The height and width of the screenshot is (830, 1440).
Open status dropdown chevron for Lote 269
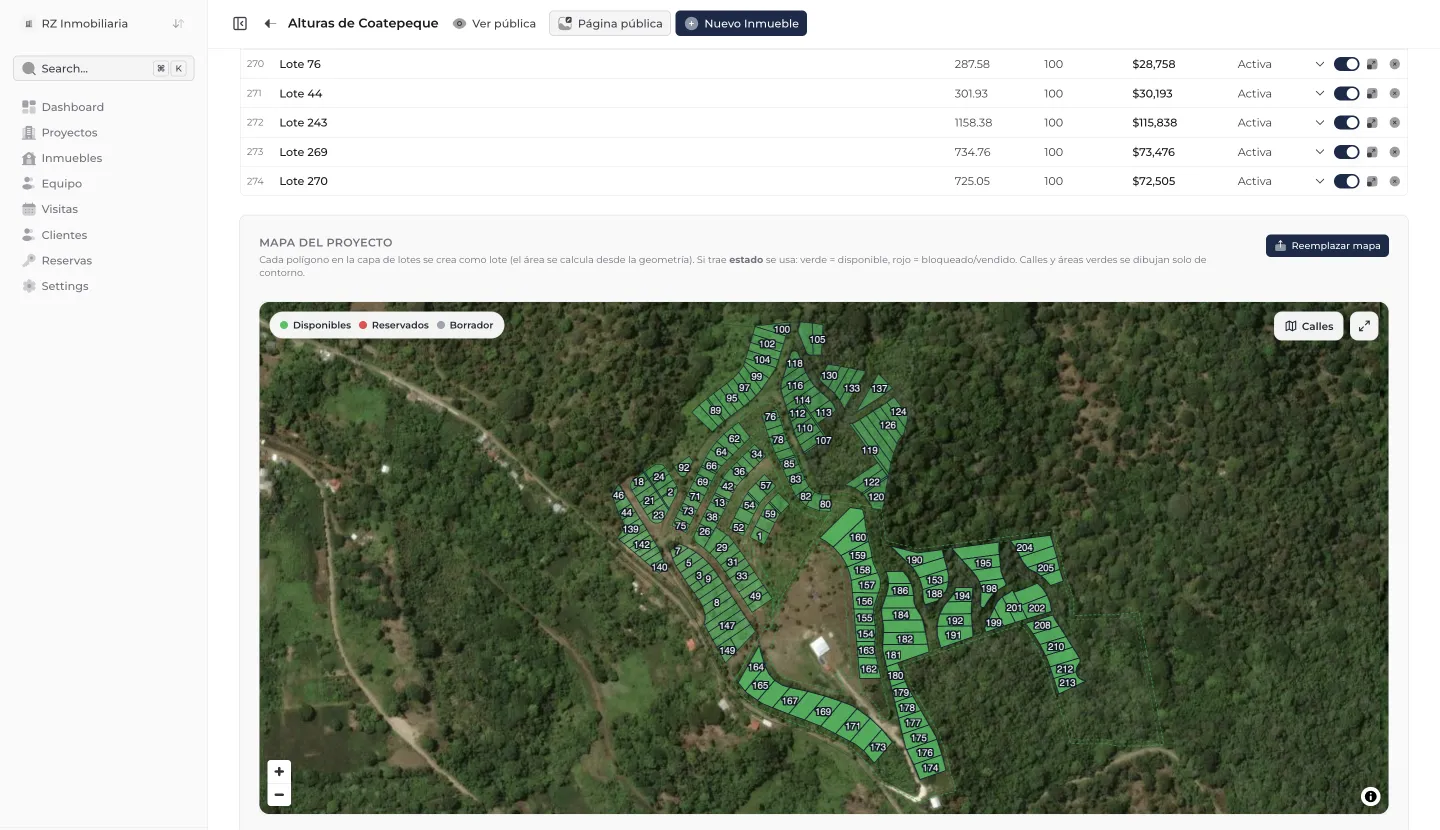[1320, 152]
